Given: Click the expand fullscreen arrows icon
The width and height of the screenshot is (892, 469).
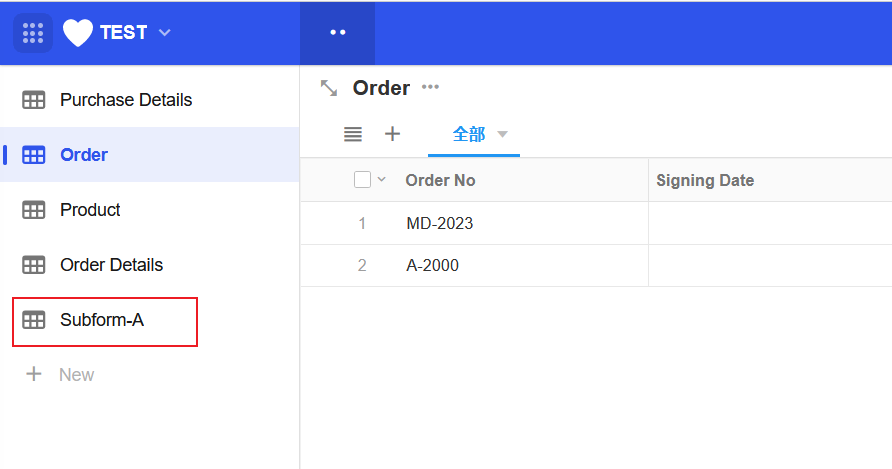Looking at the screenshot, I should click(x=329, y=88).
